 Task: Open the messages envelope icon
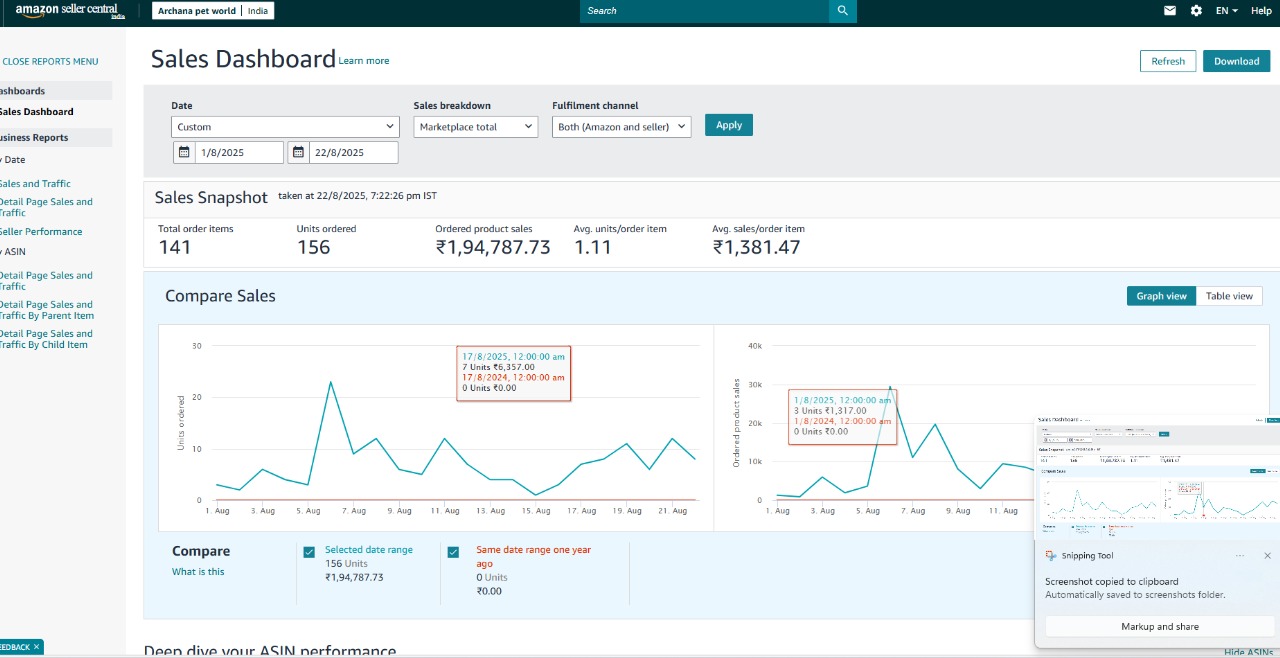[1170, 11]
